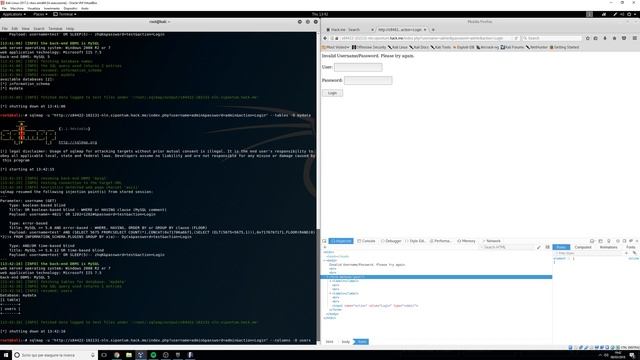This screenshot has height=360, width=640.
Task: Click the Firefox URL address bar
Action: [x=424, y=38]
